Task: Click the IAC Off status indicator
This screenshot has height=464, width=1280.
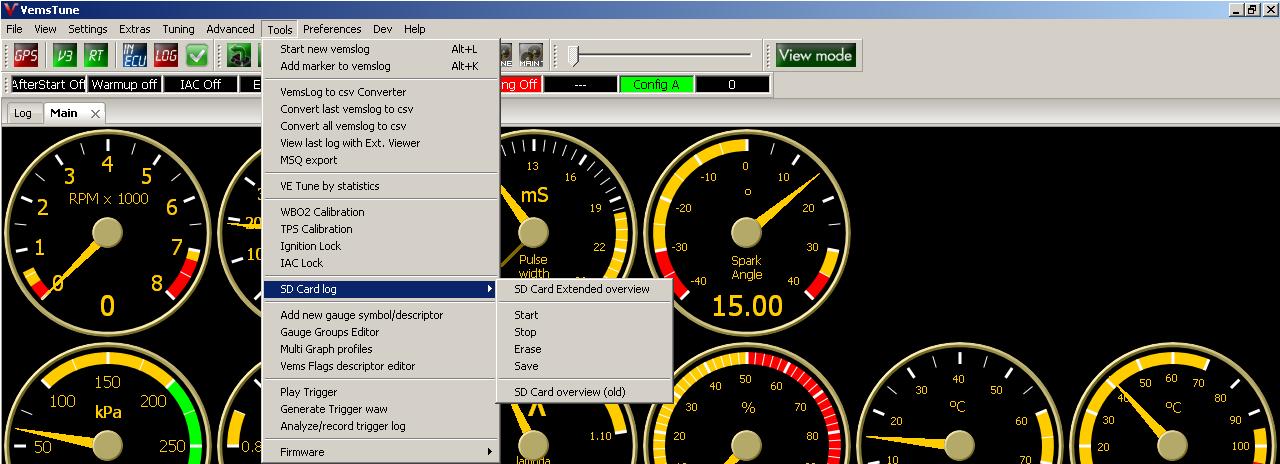Action: coord(200,85)
